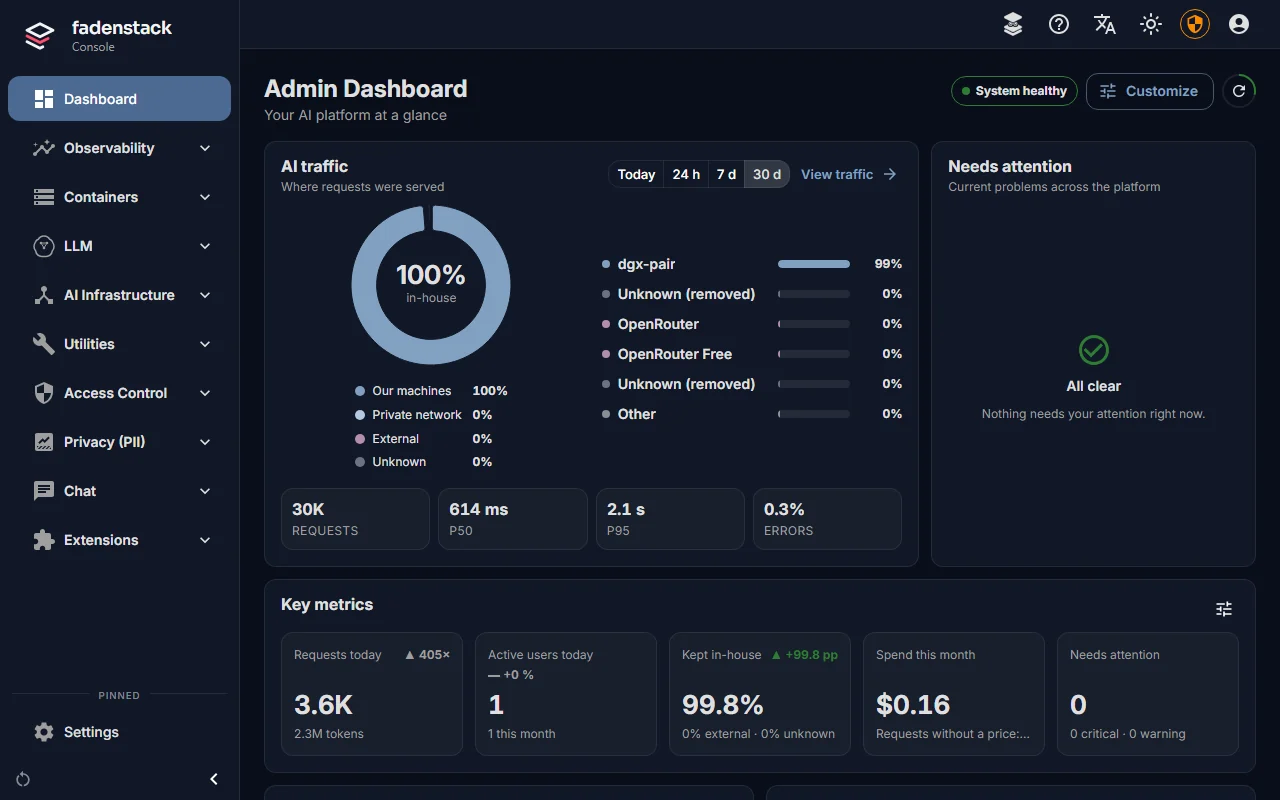This screenshot has width=1280, height=800.
Task: Click the Containers server icon
Action: (x=43, y=197)
